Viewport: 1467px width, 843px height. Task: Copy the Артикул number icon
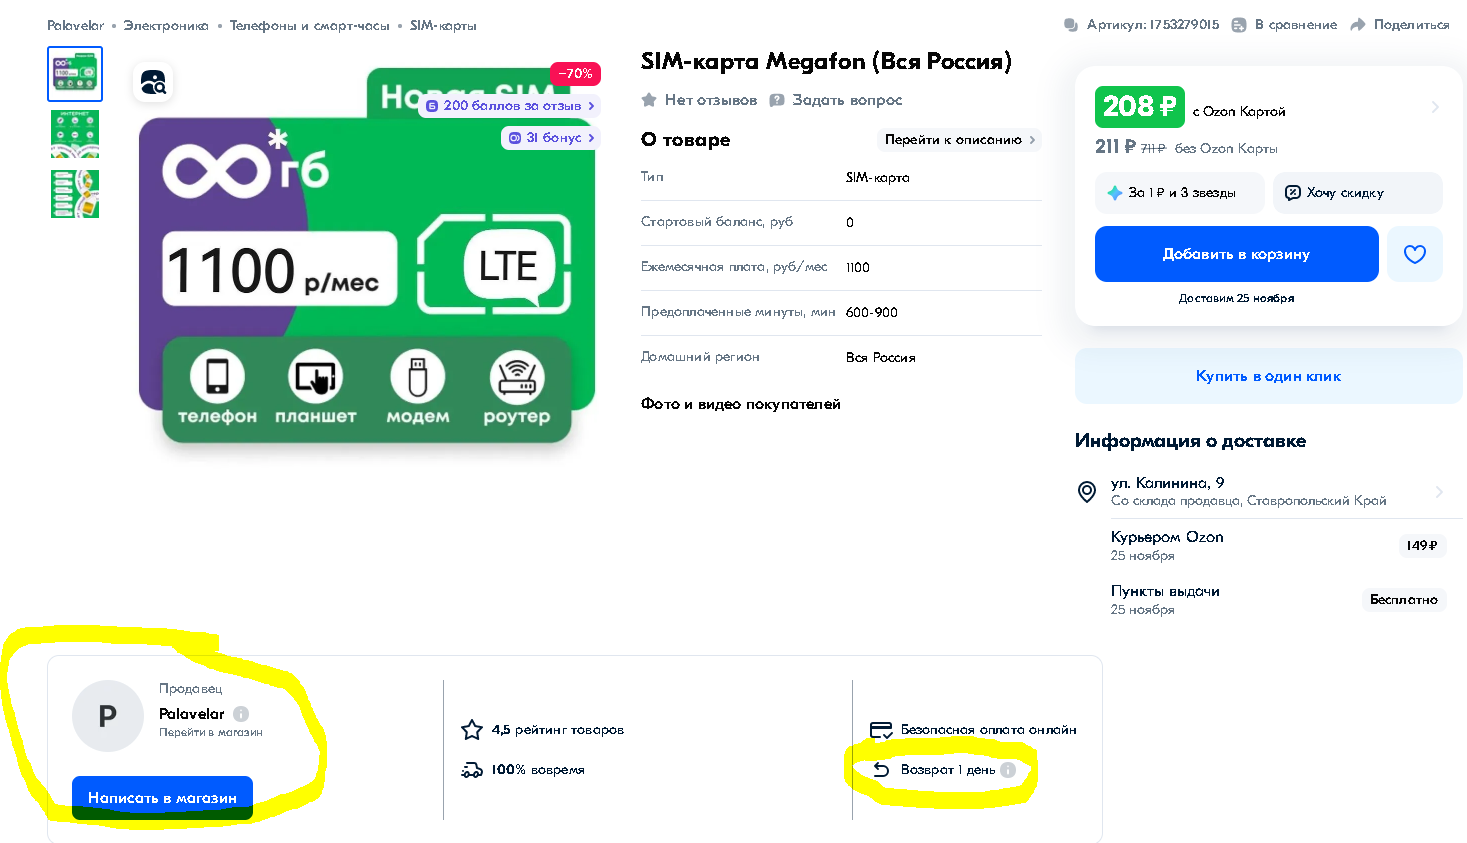(1071, 25)
